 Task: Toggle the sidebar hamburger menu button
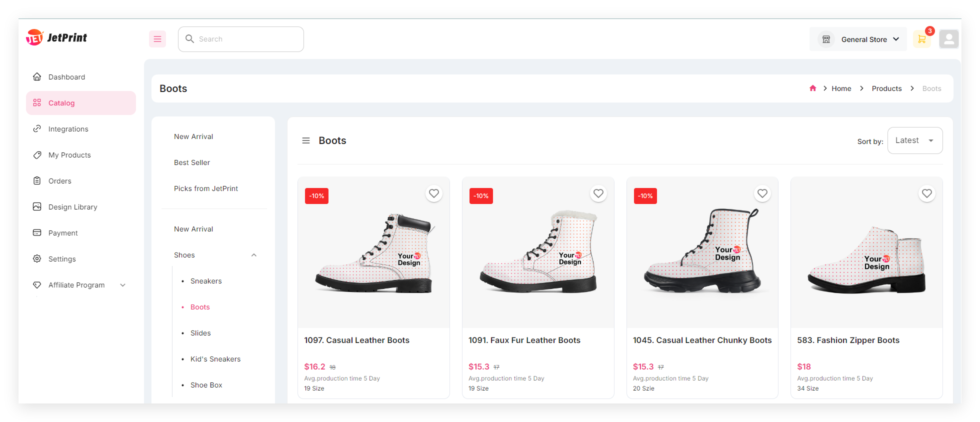click(157, 39)
